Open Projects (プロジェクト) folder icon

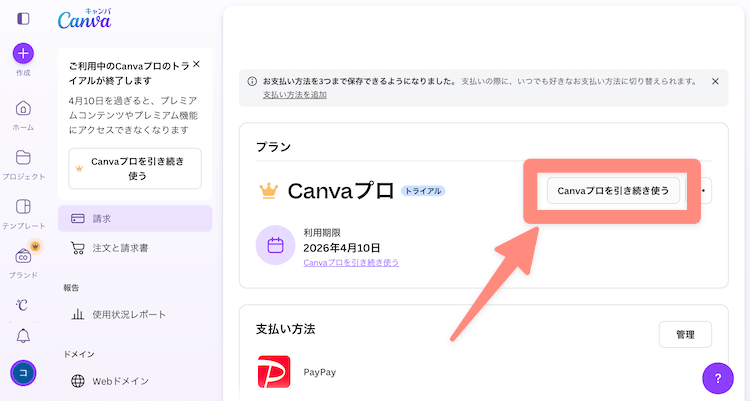point(23,157)
